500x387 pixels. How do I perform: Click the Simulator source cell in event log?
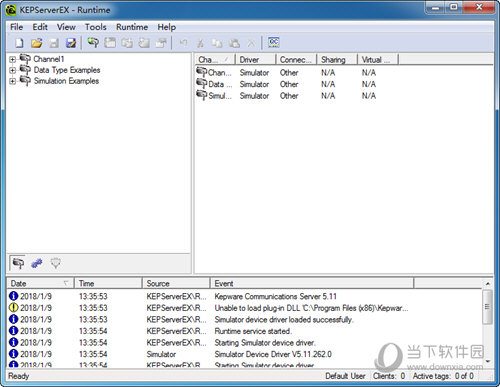161,354
